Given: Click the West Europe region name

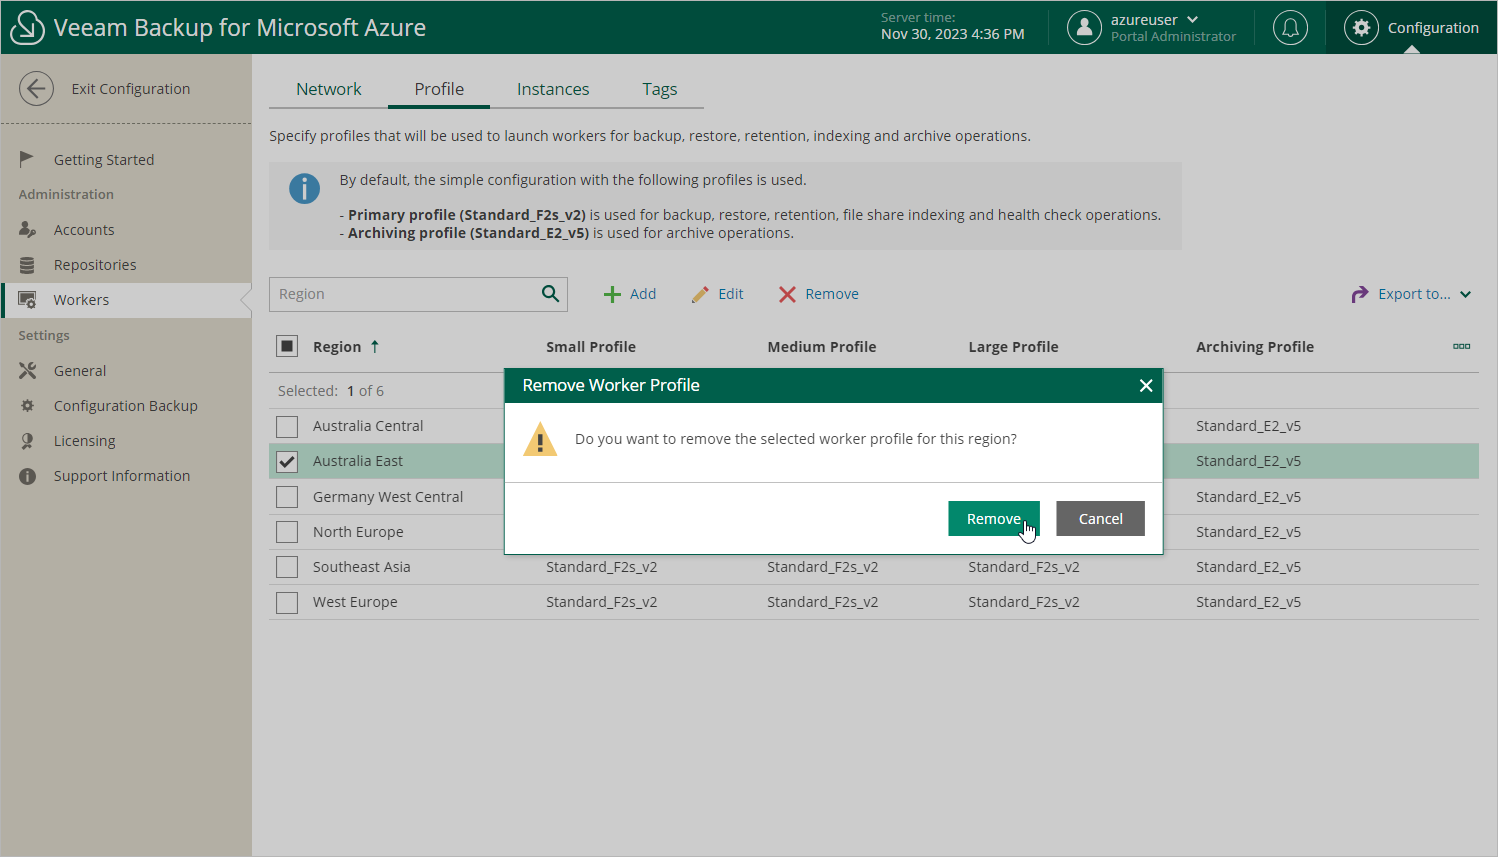Looking at the screenshot, I should click(x=355, y=602).
